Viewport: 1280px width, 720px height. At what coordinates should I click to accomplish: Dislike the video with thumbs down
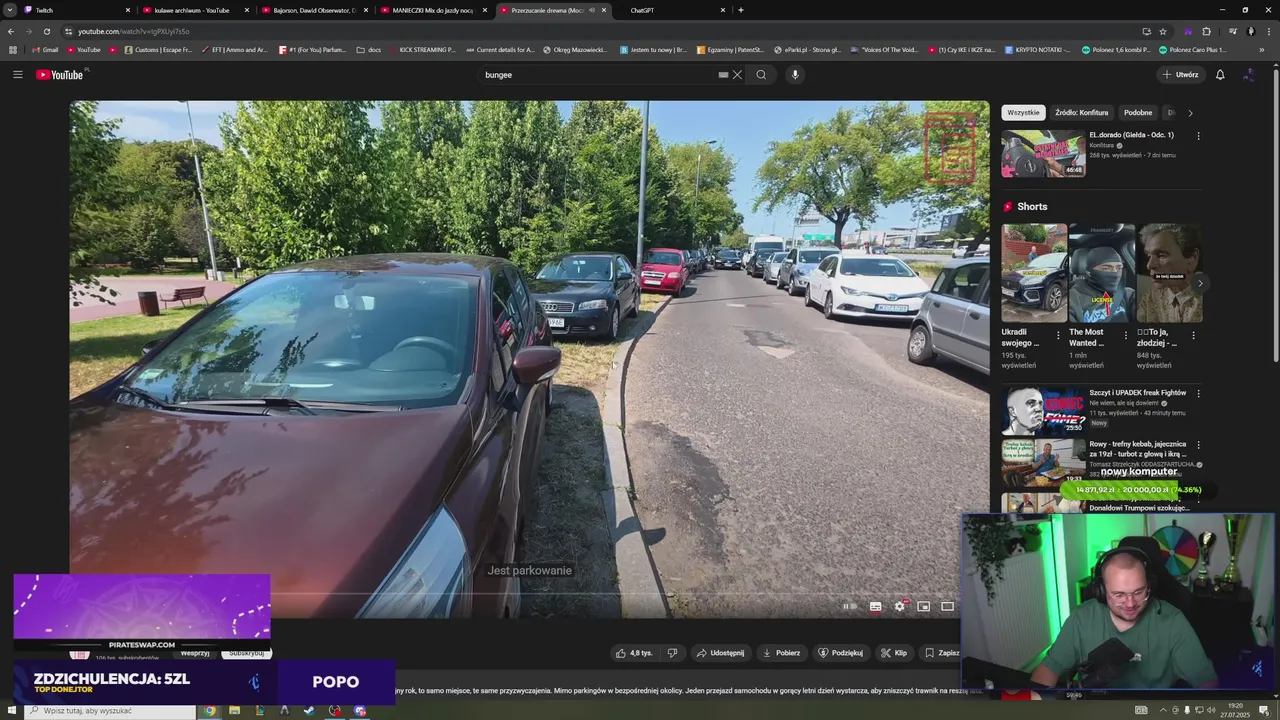tap(672, 653)
